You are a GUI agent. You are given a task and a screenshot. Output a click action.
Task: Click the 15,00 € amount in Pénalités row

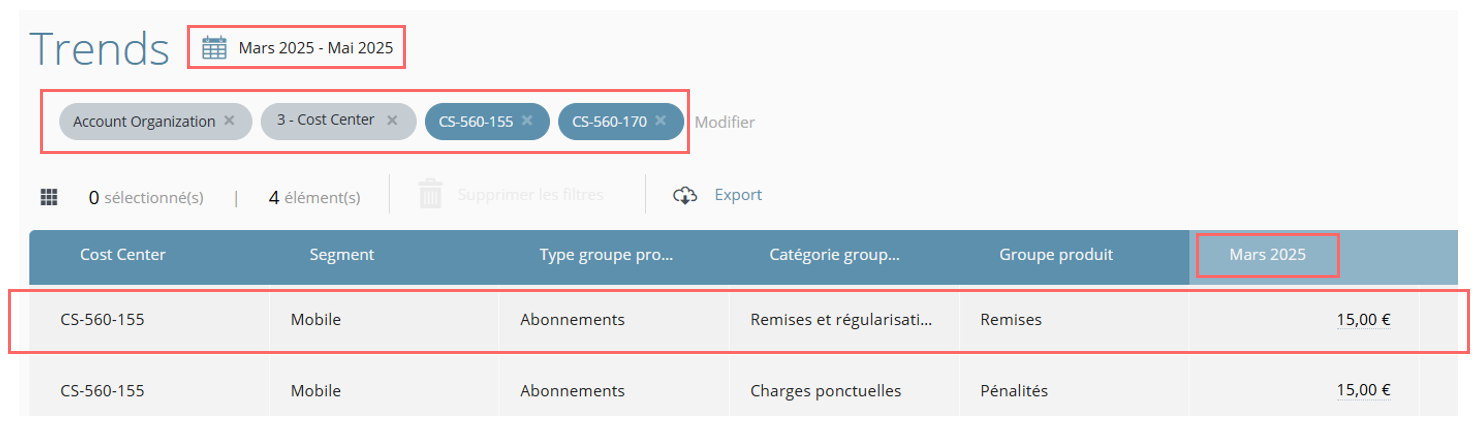[x=1364, y=390]
